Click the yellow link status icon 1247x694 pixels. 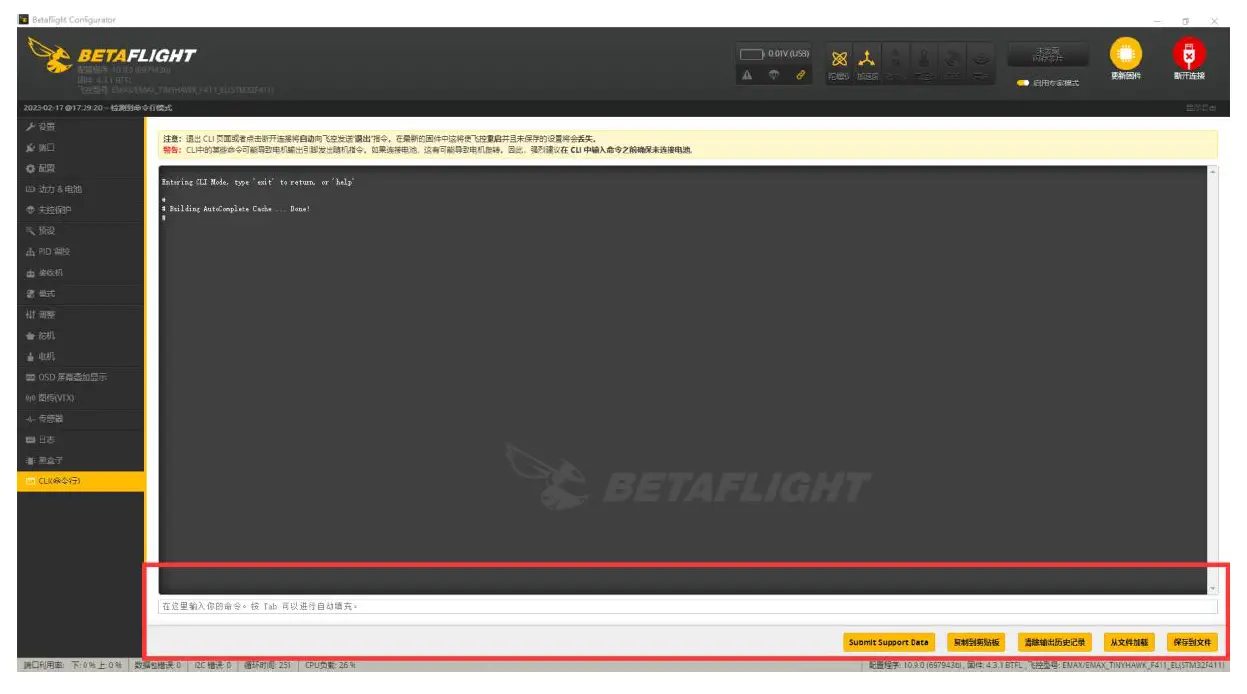pyautogui.click(x=801, y=75)
